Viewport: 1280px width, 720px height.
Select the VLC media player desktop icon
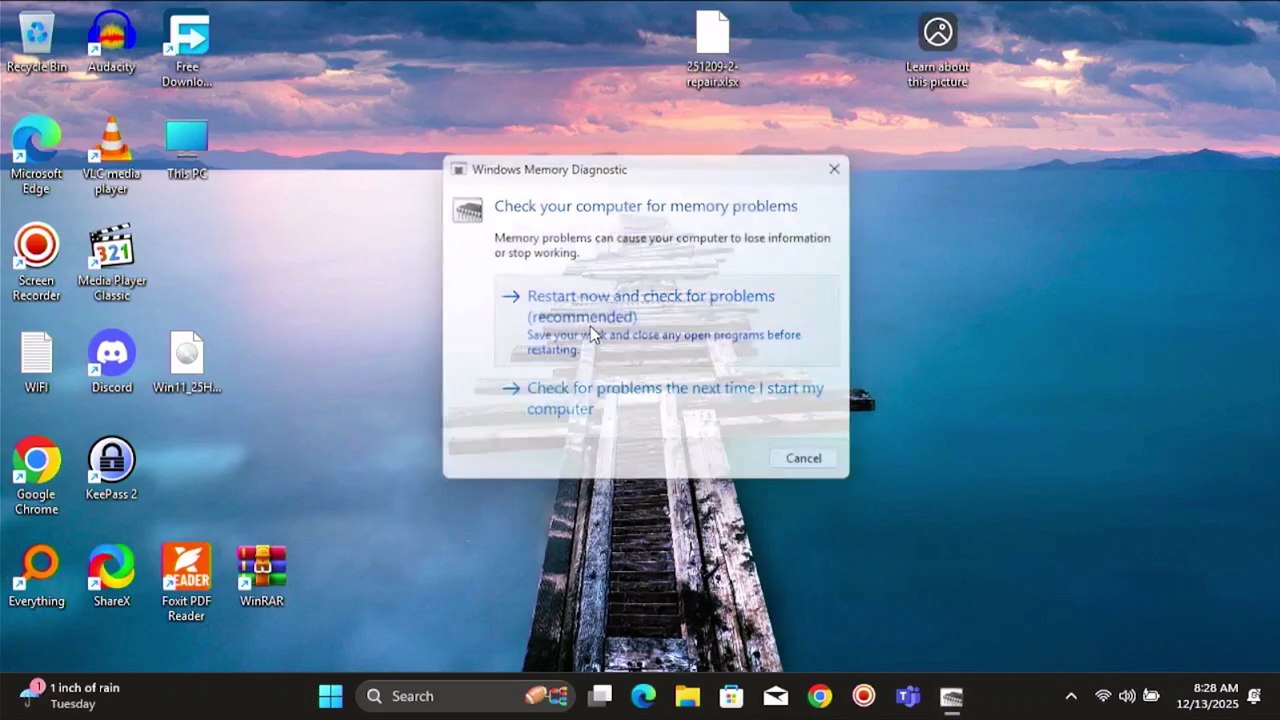[x=111, y=157]
